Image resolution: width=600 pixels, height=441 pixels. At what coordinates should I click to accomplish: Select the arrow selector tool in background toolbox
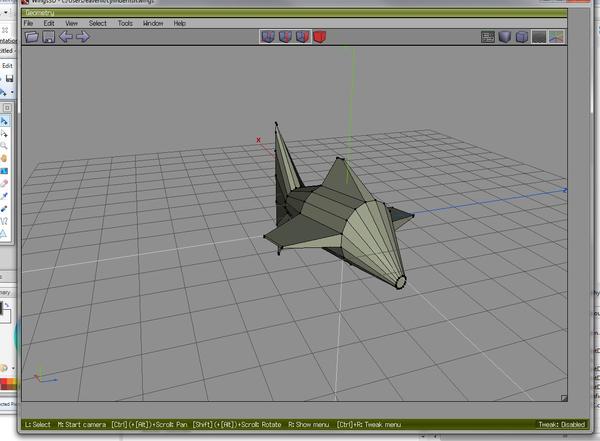click(x=4, y=121)
